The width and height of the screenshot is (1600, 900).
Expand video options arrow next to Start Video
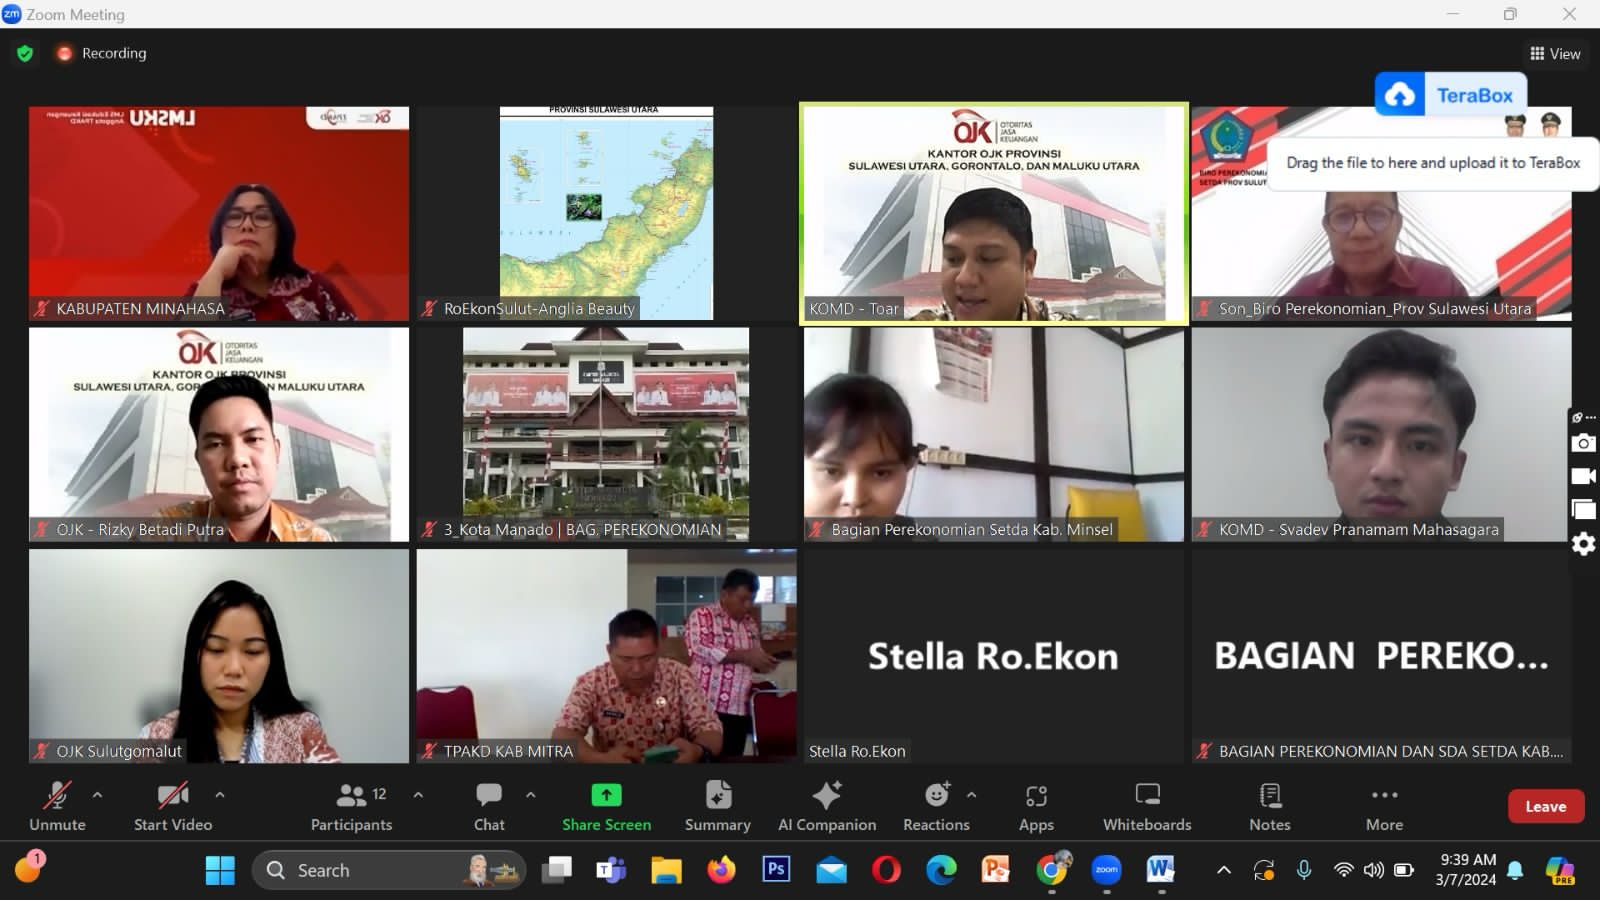point(219,795)
